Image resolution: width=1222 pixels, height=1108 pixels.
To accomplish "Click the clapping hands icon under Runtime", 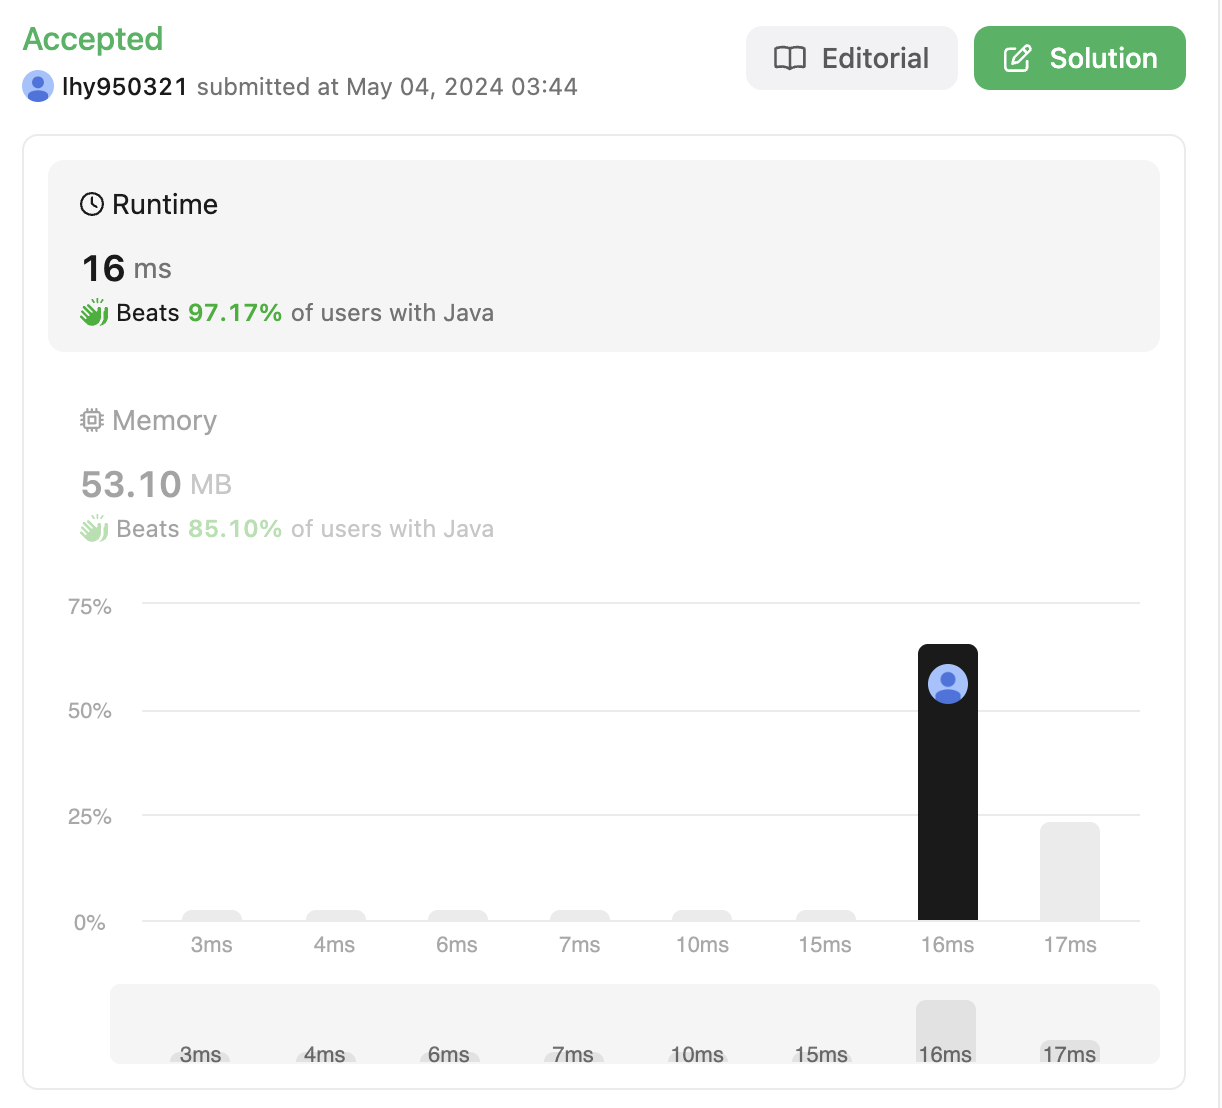I will tap(94, 313).
